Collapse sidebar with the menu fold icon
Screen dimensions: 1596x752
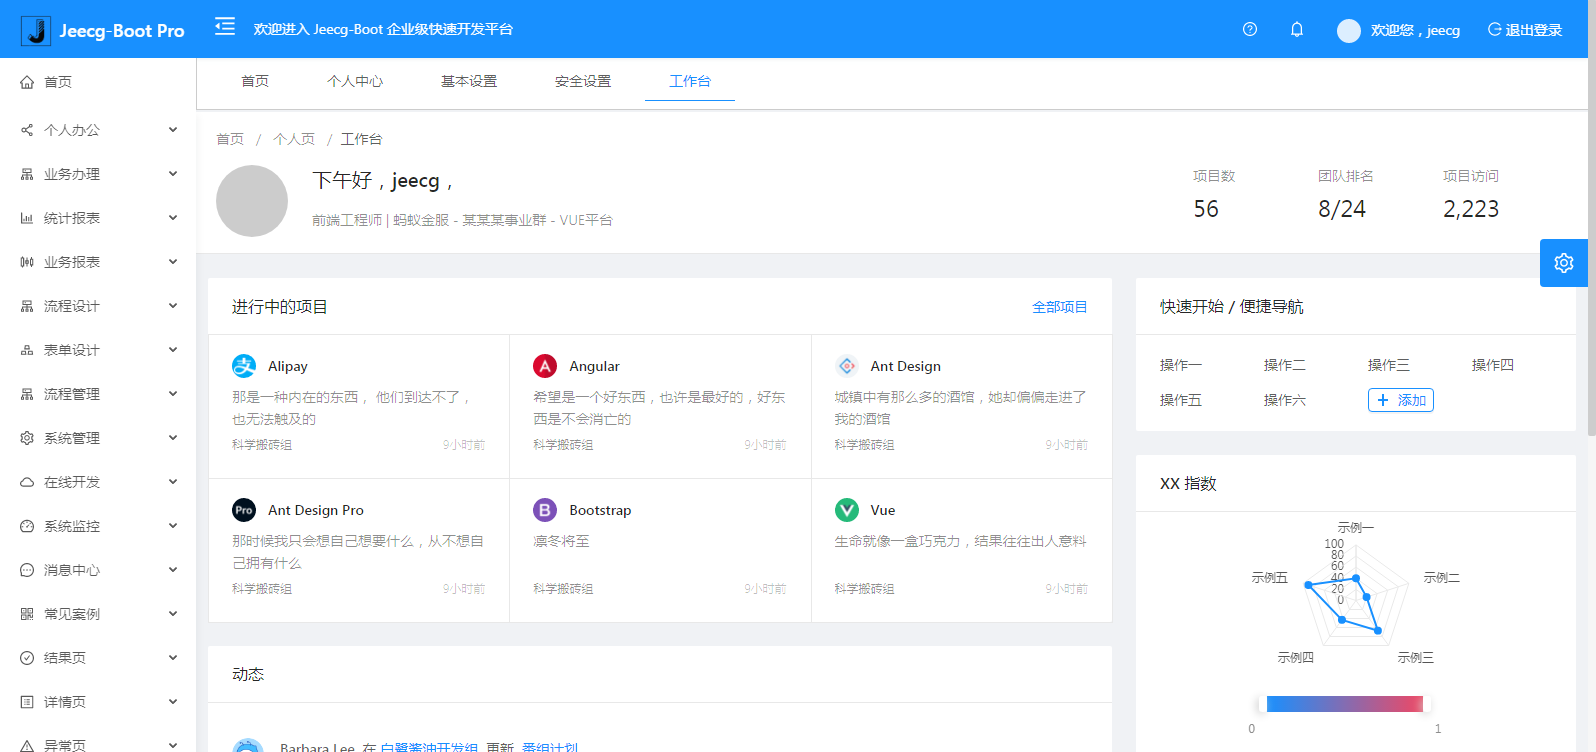point(225,27)
